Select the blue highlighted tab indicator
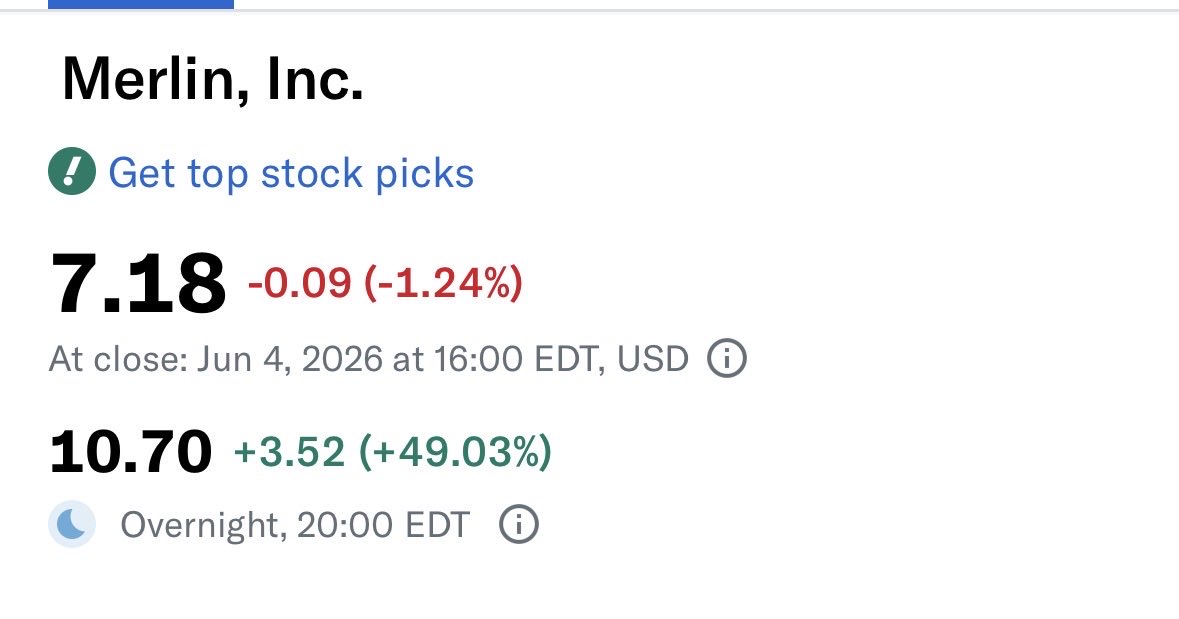The width and height of the screenshot is (1179, 619). click(x=141, y=5)
